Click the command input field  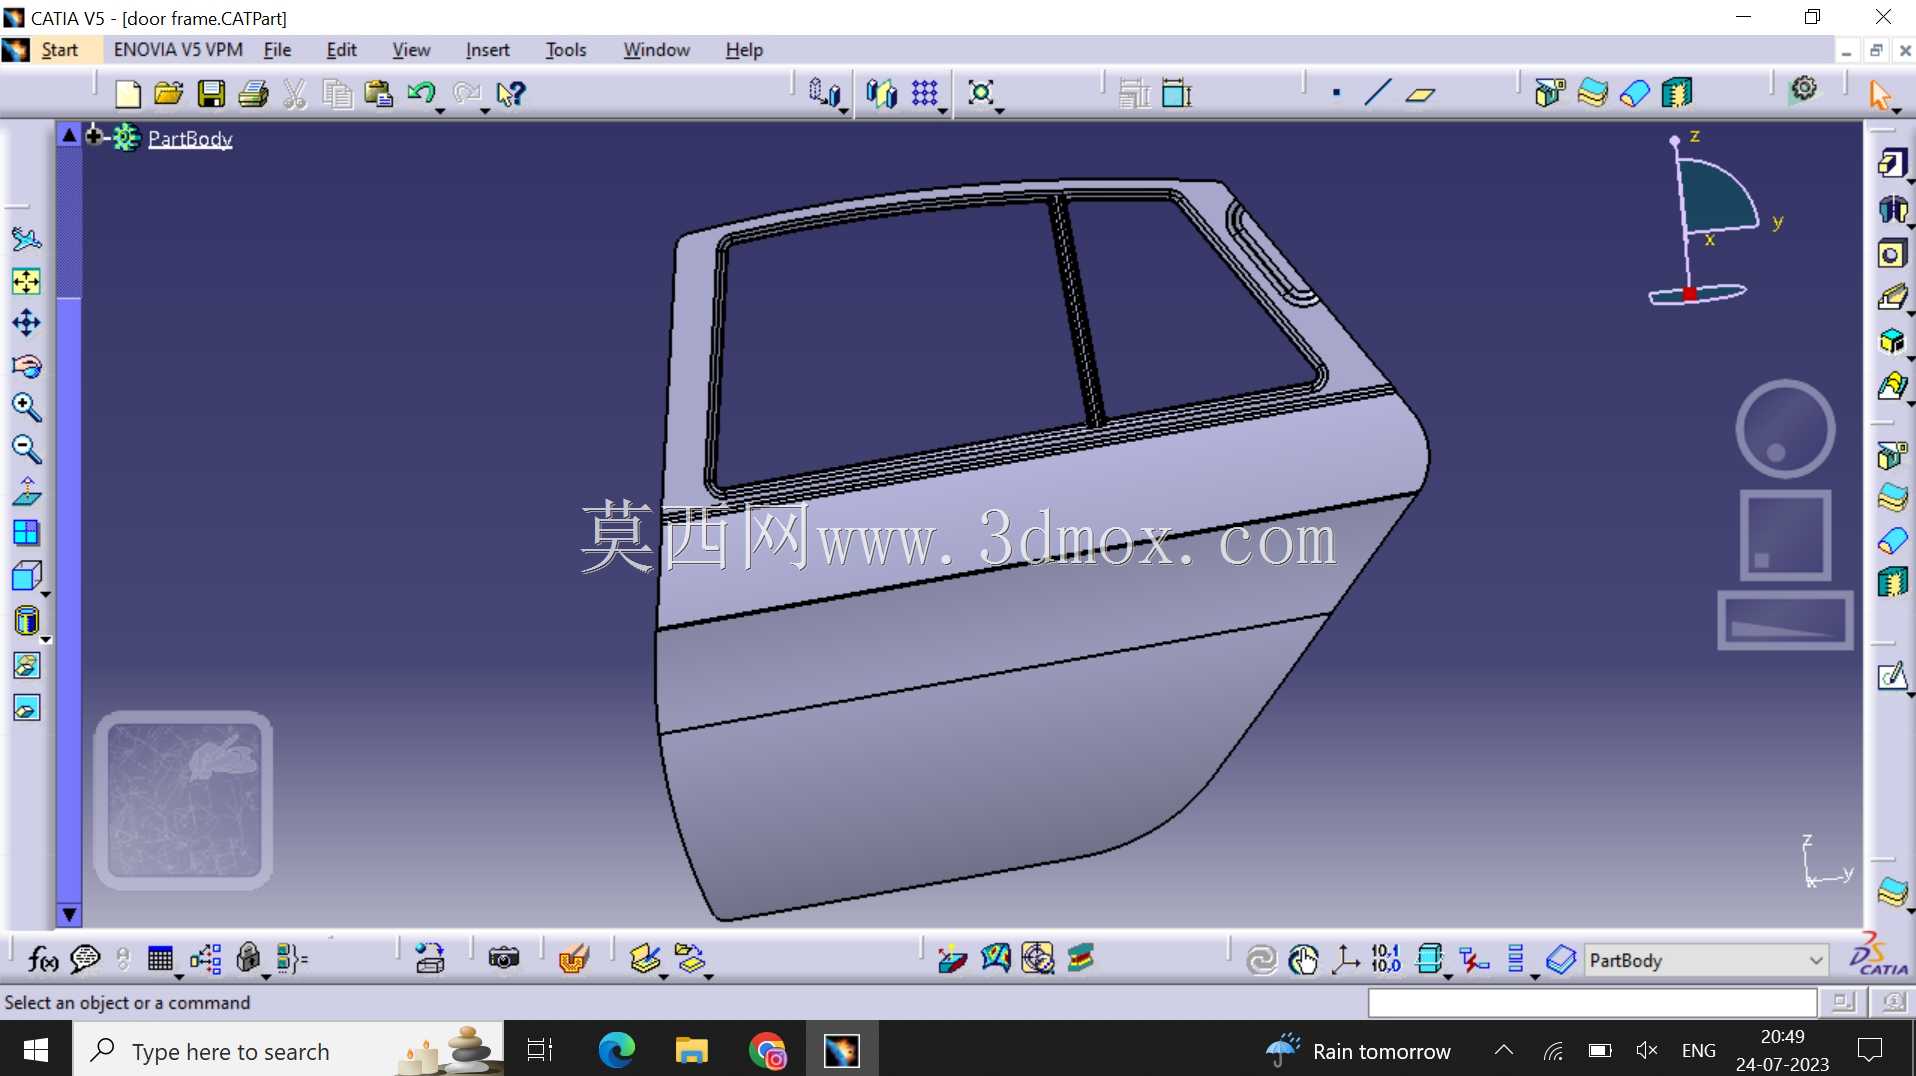point(1592,1003)
